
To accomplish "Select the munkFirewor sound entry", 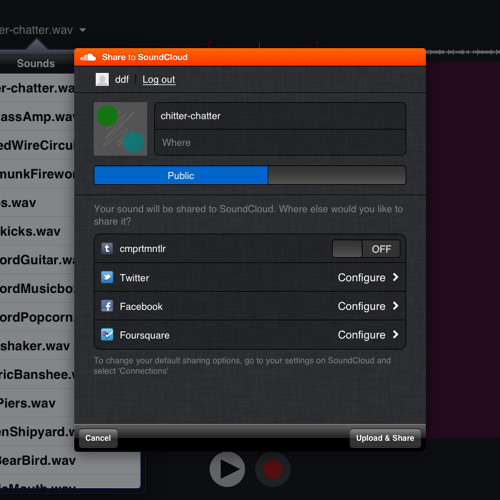I will 37,174.
